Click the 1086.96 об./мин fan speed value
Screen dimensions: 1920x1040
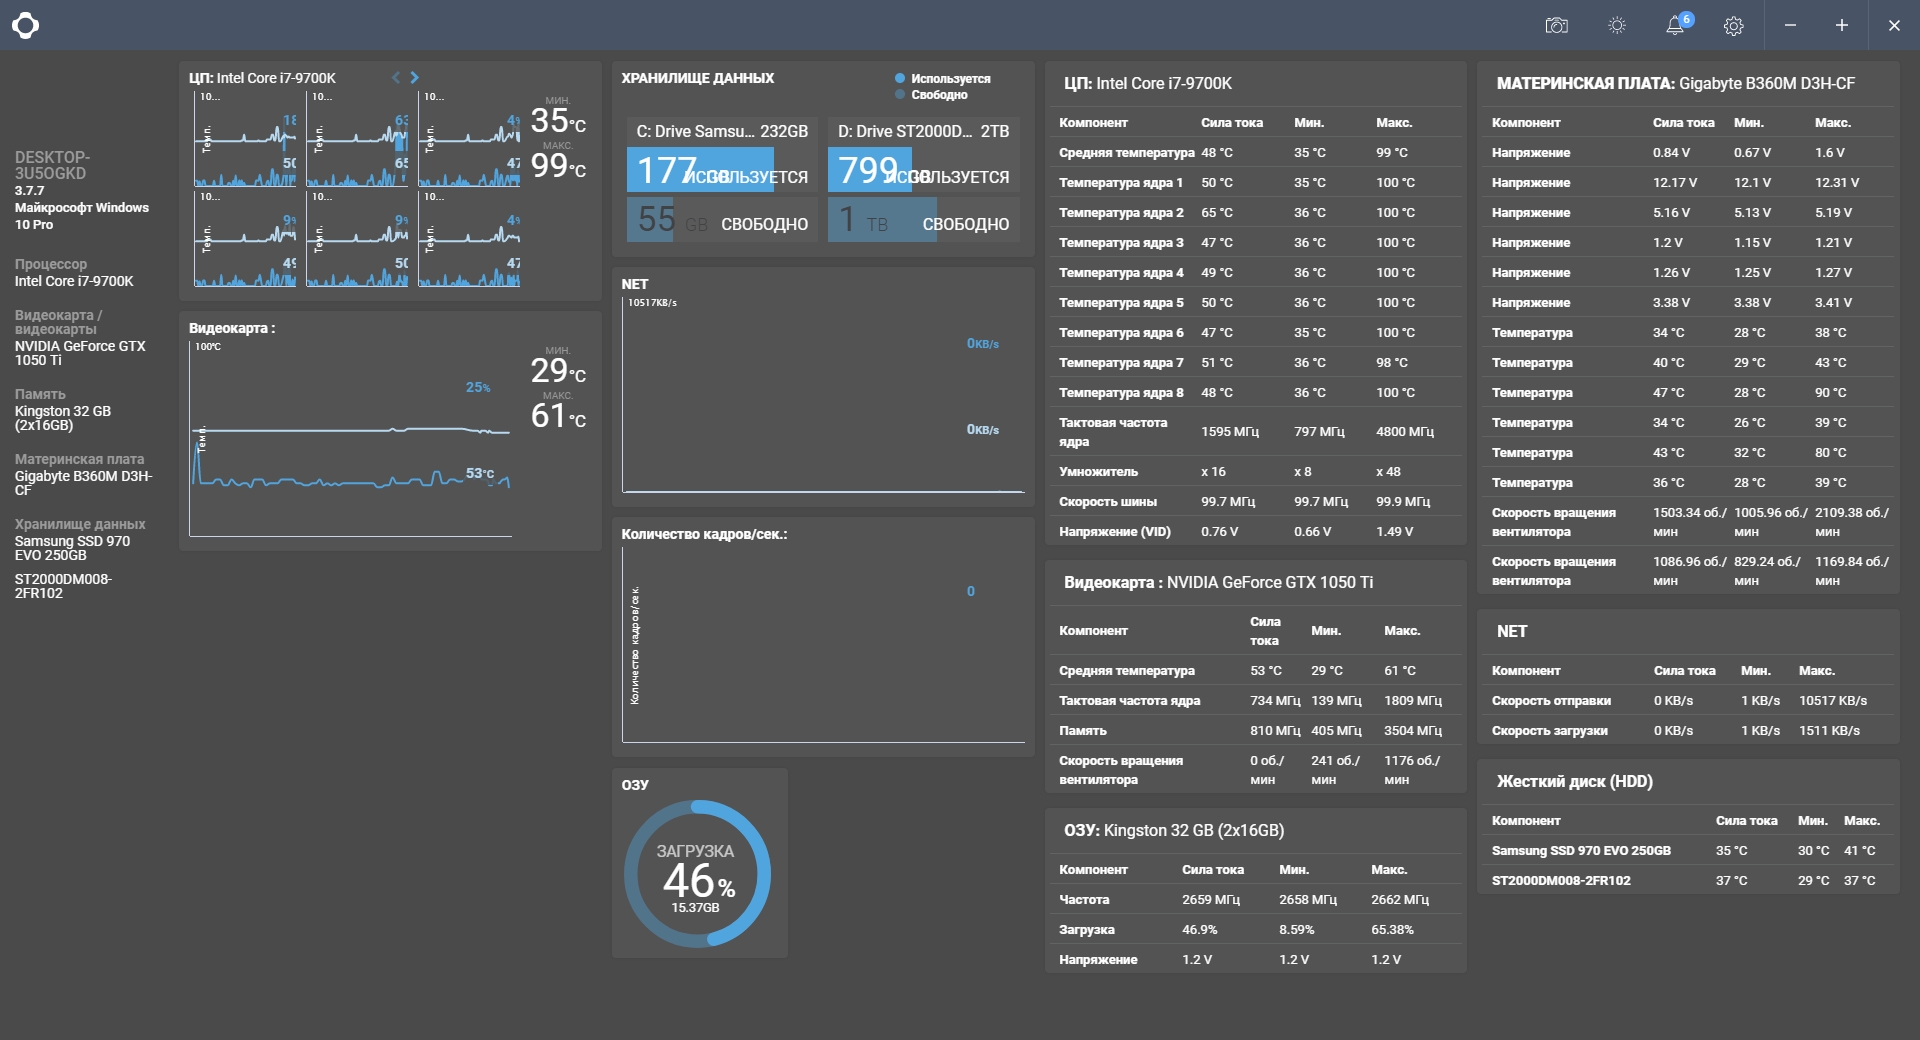1689,571
